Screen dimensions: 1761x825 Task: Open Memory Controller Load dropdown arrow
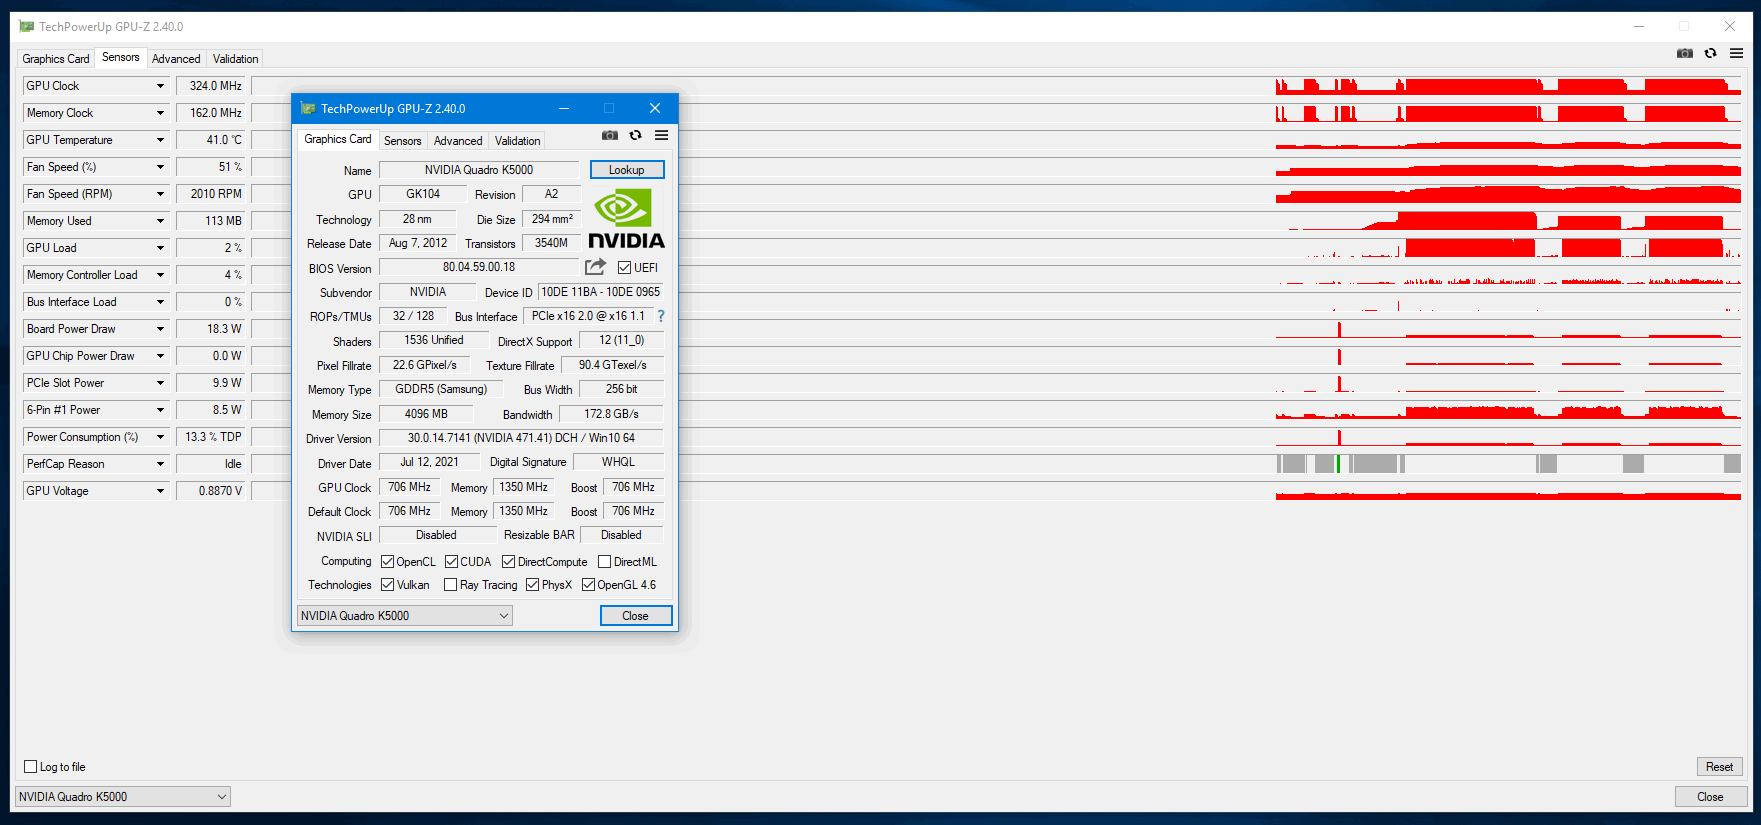[160, 275]
